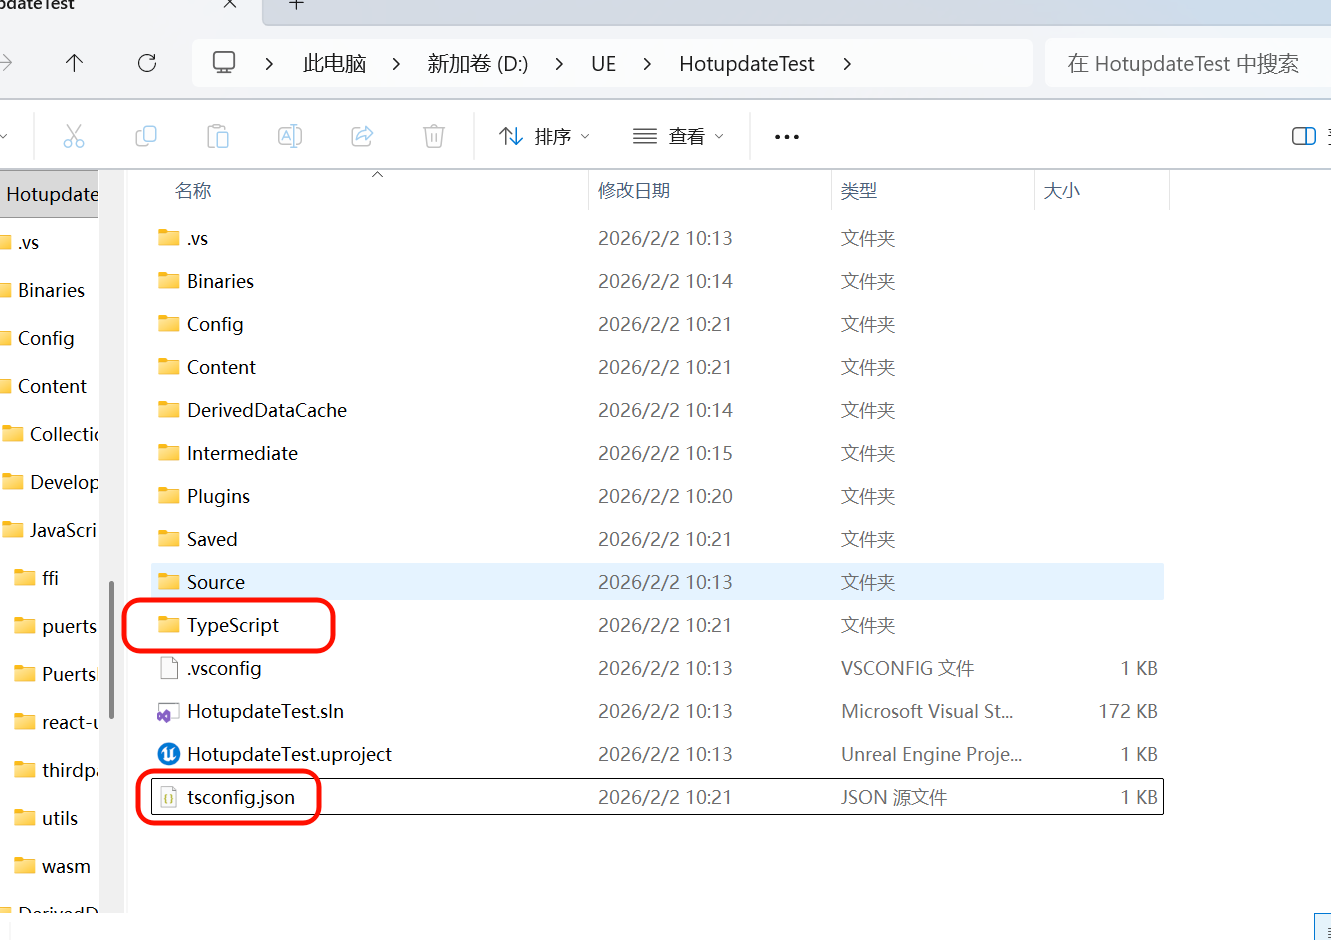The image size is (1331, 940).
Task: Expand chevron after HotupdateTest in address bar
Action: coord(847,64)
